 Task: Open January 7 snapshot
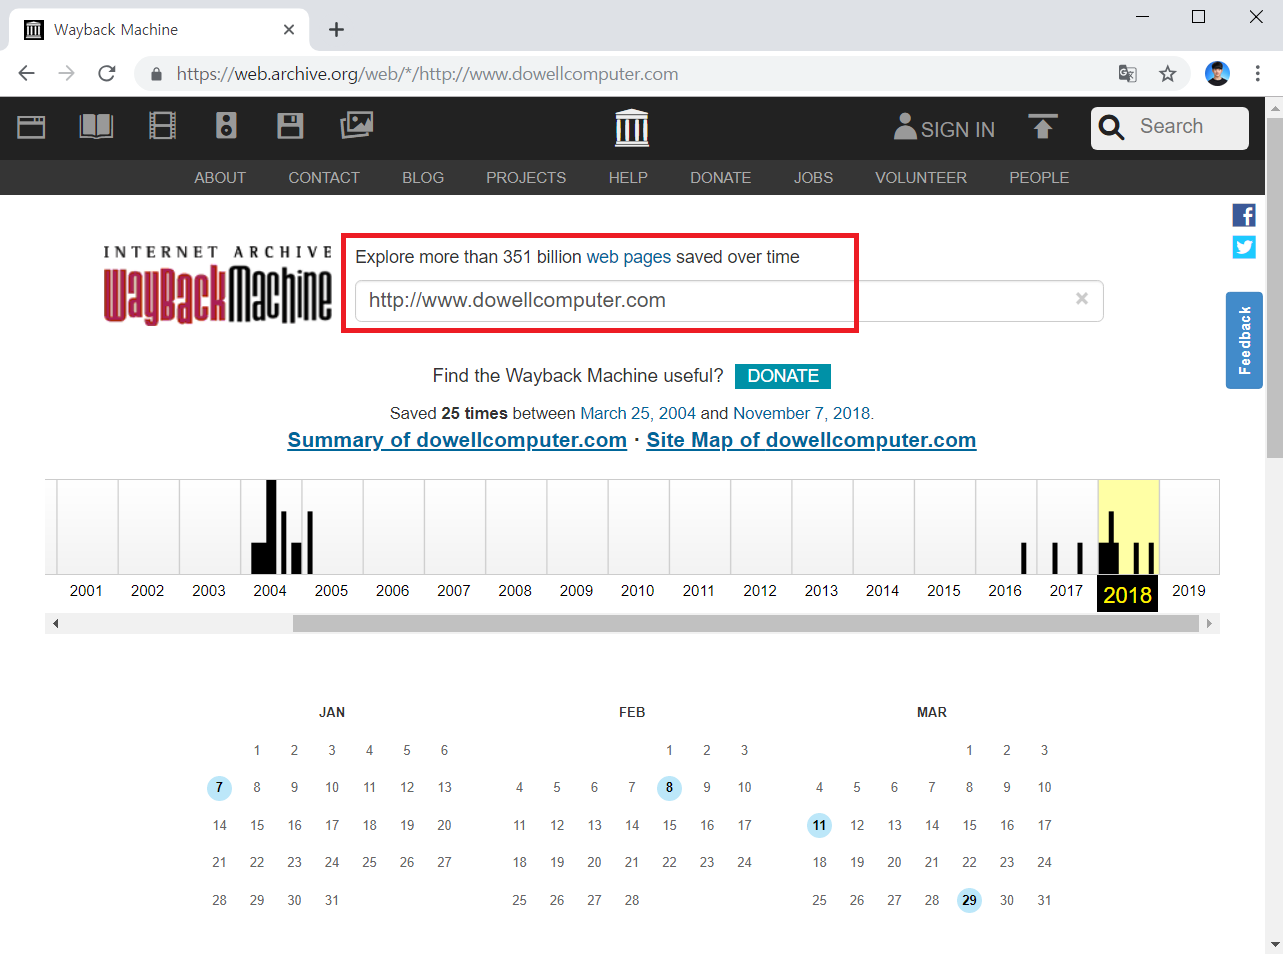(219, 788)
